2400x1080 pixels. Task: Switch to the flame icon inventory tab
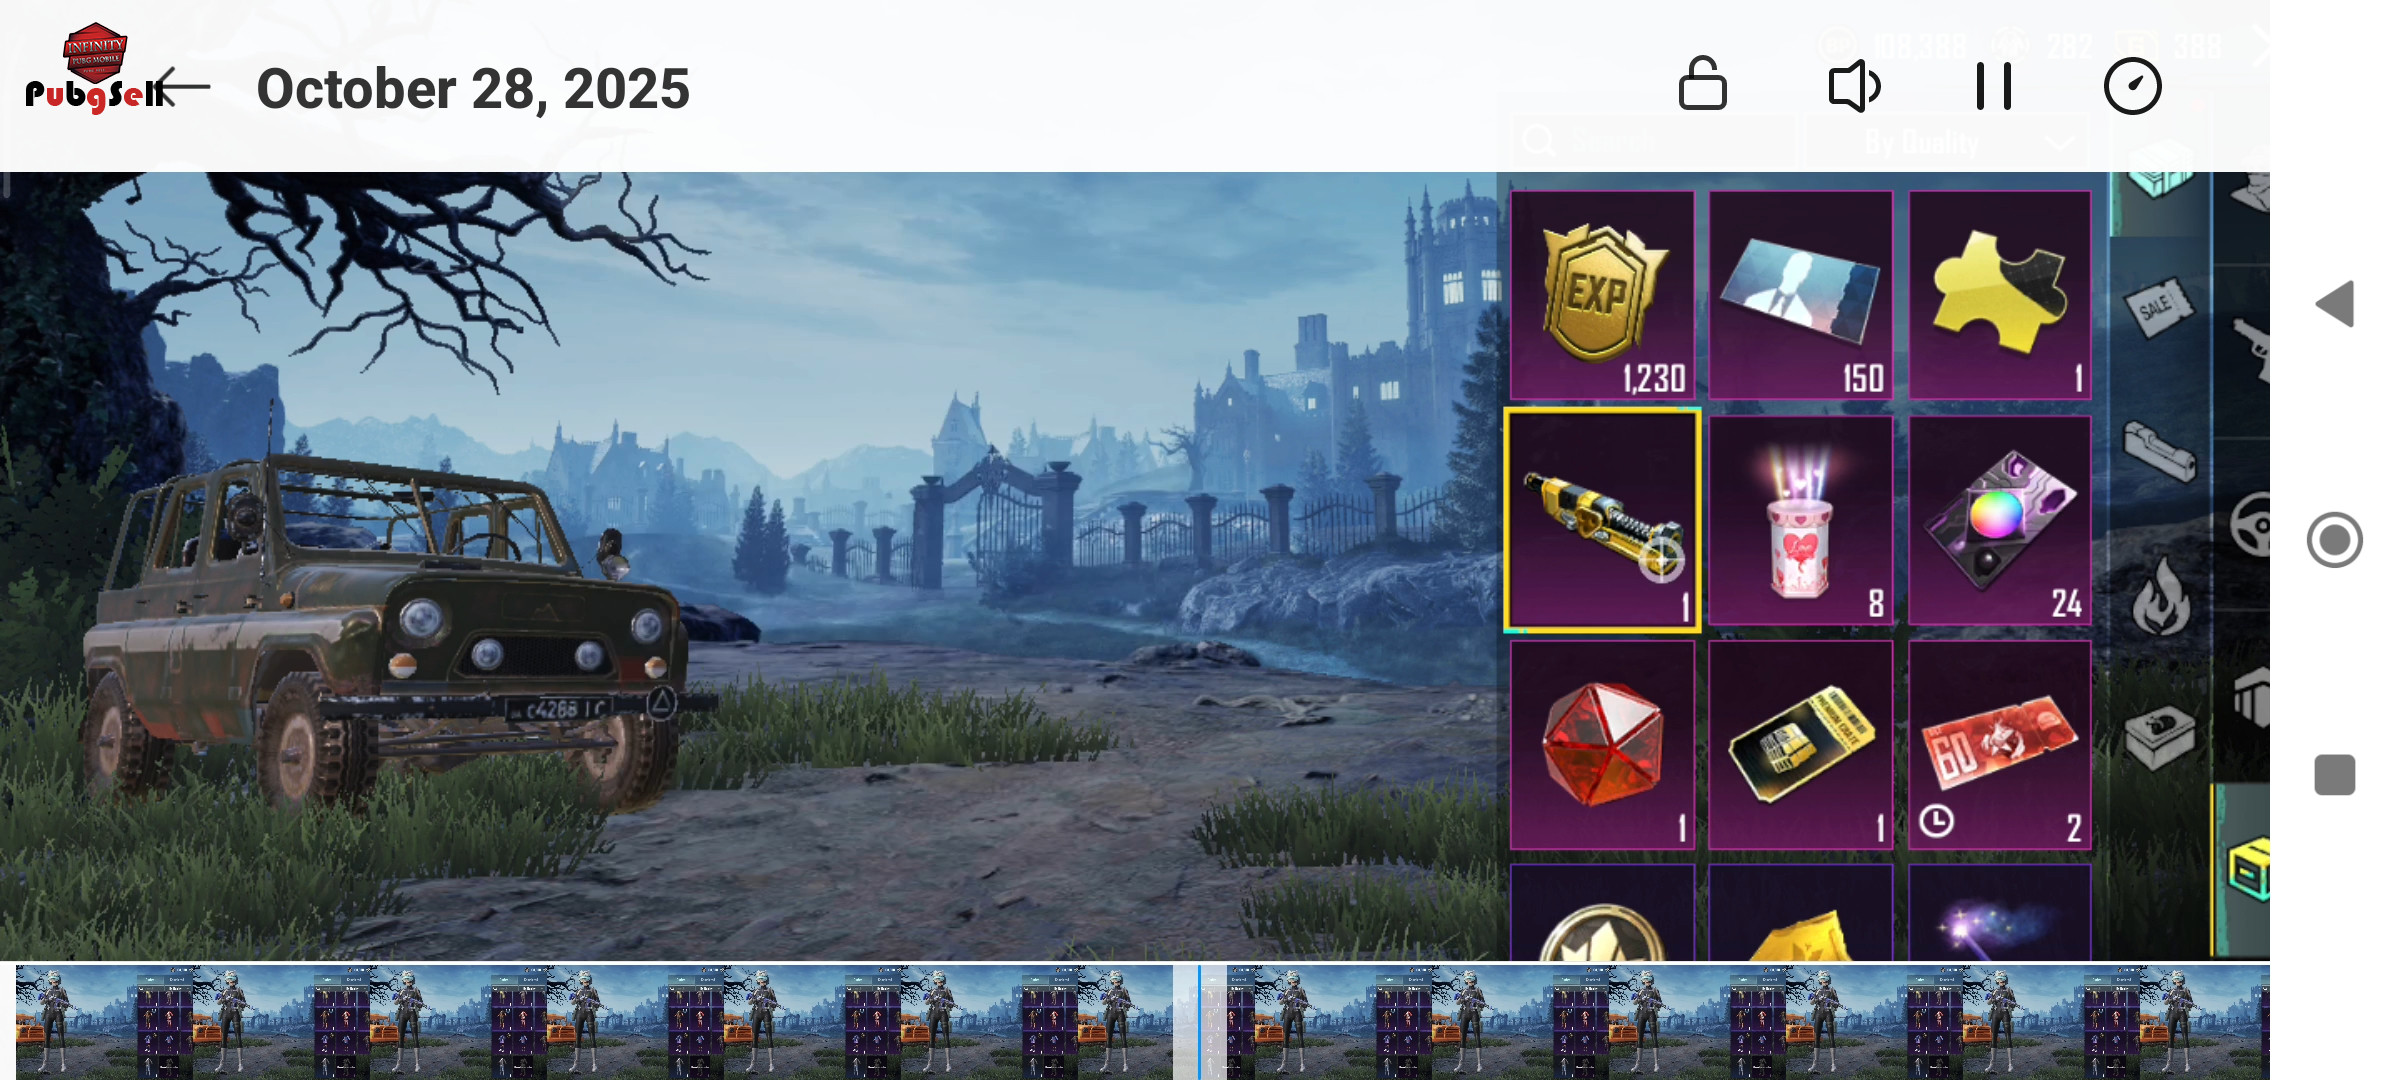pyautogui.click(x=2160, y=597)
